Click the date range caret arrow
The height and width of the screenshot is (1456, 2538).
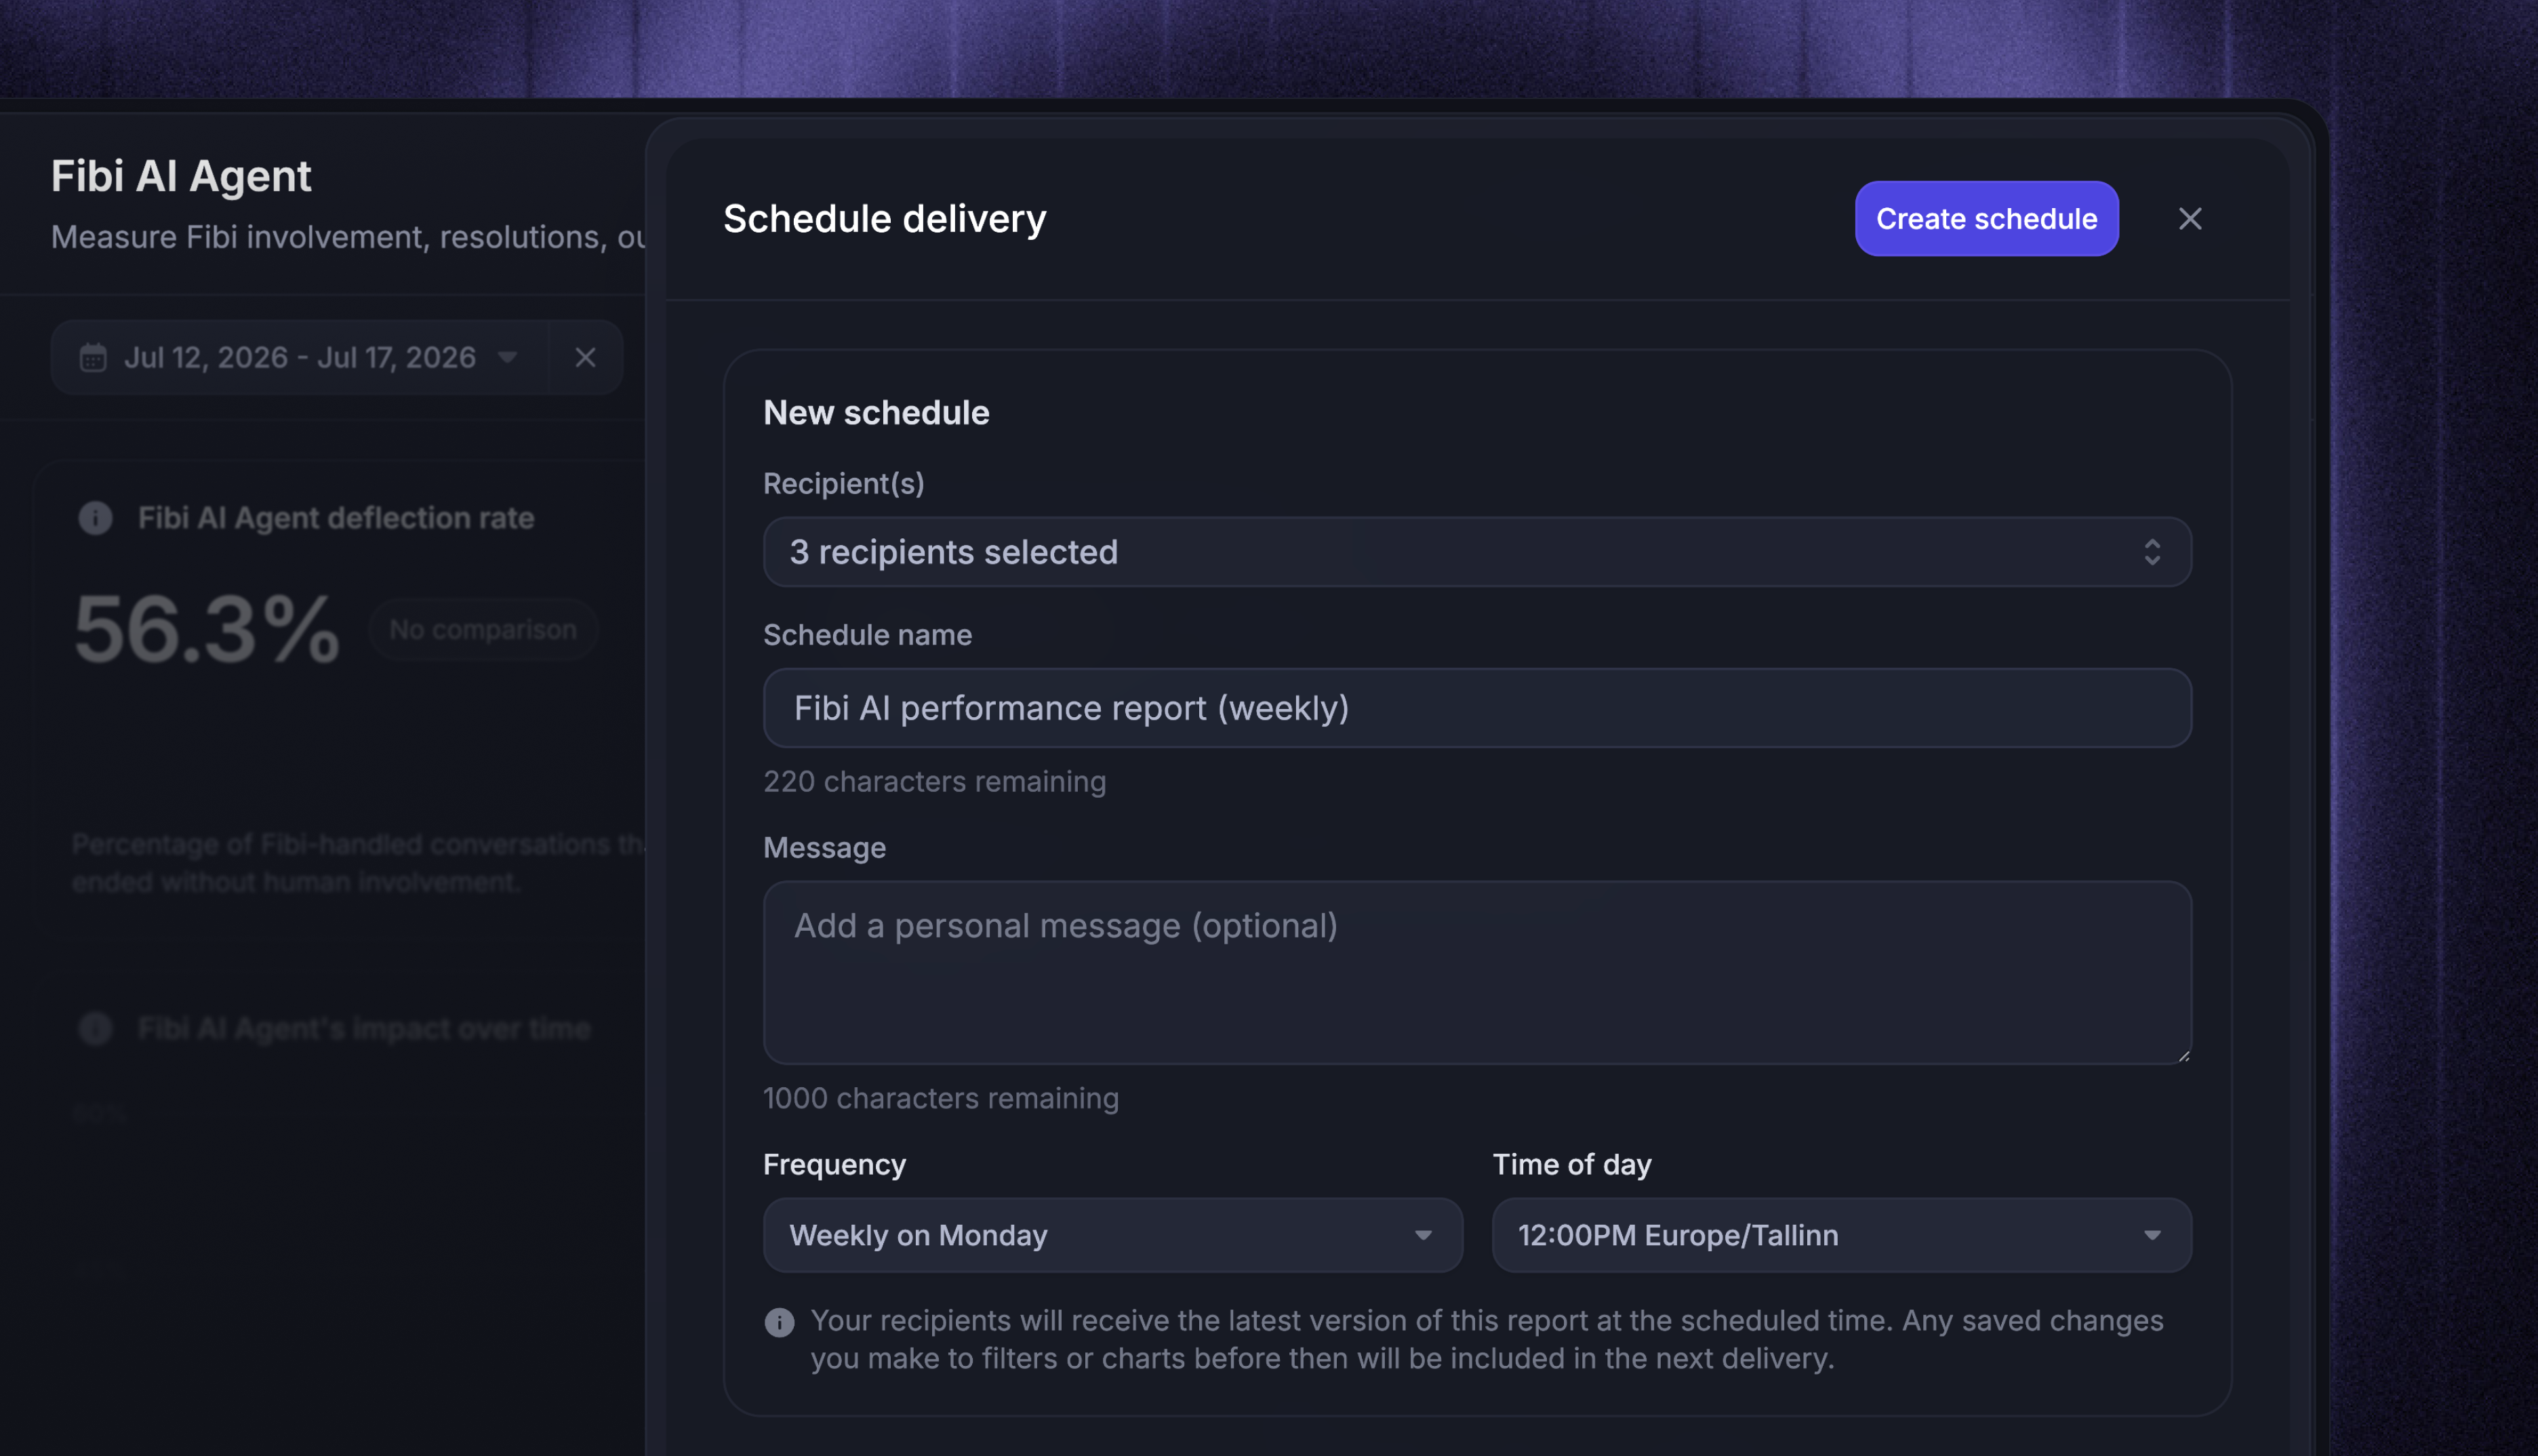pyautogui.click(x=507, y=357)
